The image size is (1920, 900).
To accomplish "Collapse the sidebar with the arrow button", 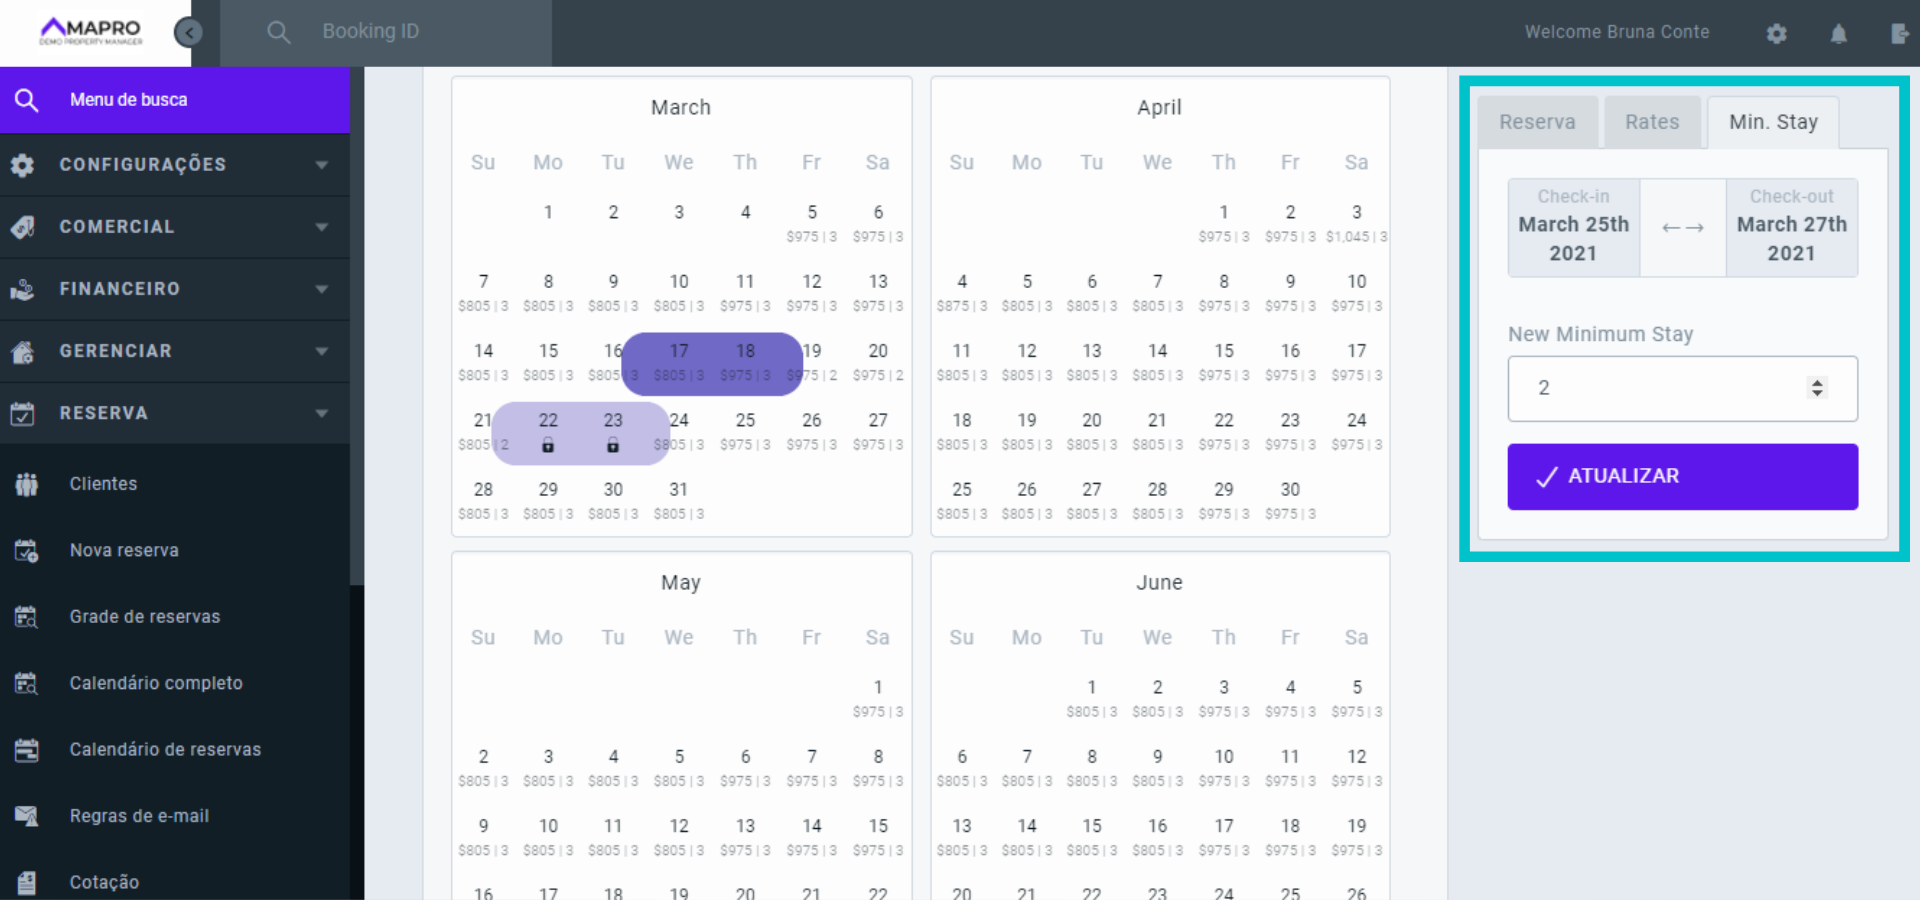I will click(188, 33).
